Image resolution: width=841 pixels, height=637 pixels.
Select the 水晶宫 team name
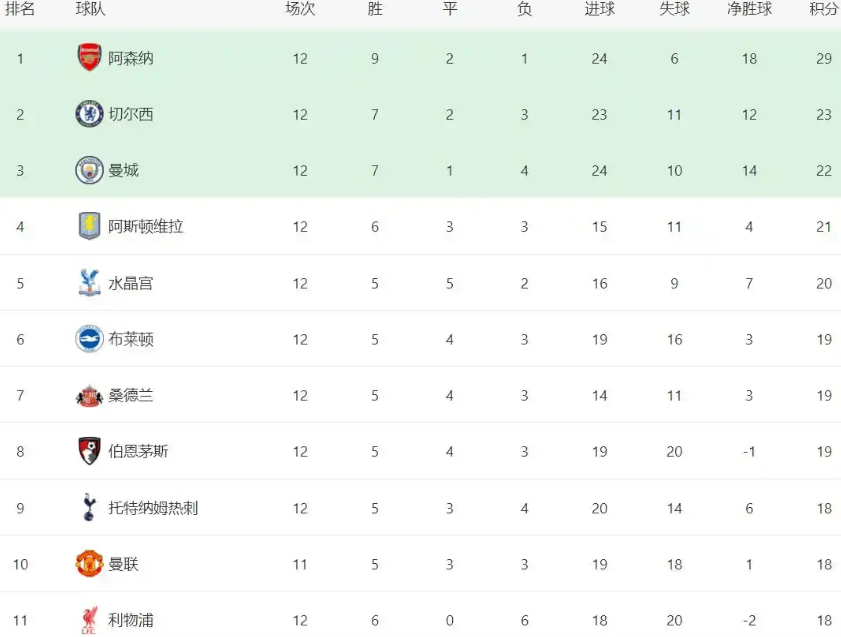pos(131,283)
